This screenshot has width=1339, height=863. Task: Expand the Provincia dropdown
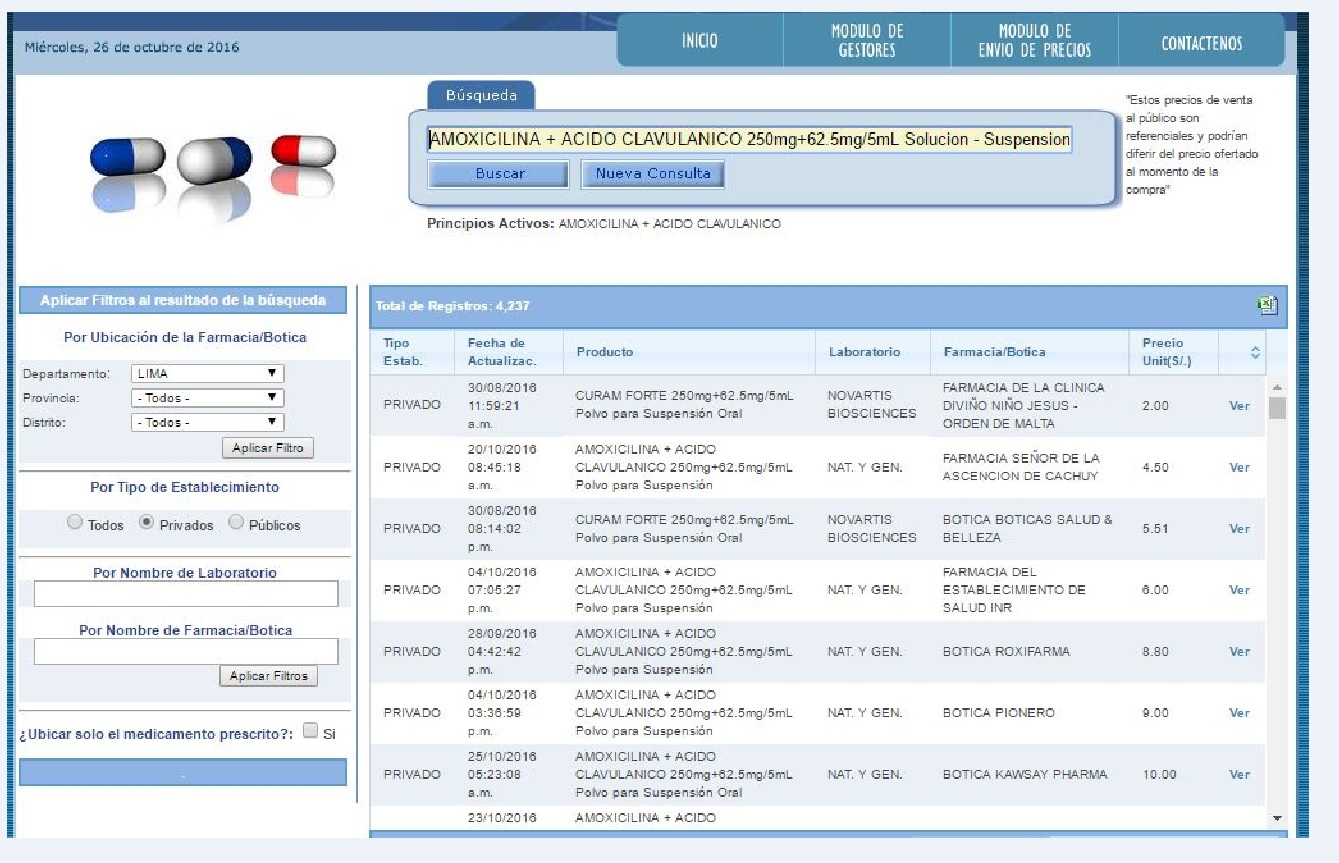[x=207, y=398]
